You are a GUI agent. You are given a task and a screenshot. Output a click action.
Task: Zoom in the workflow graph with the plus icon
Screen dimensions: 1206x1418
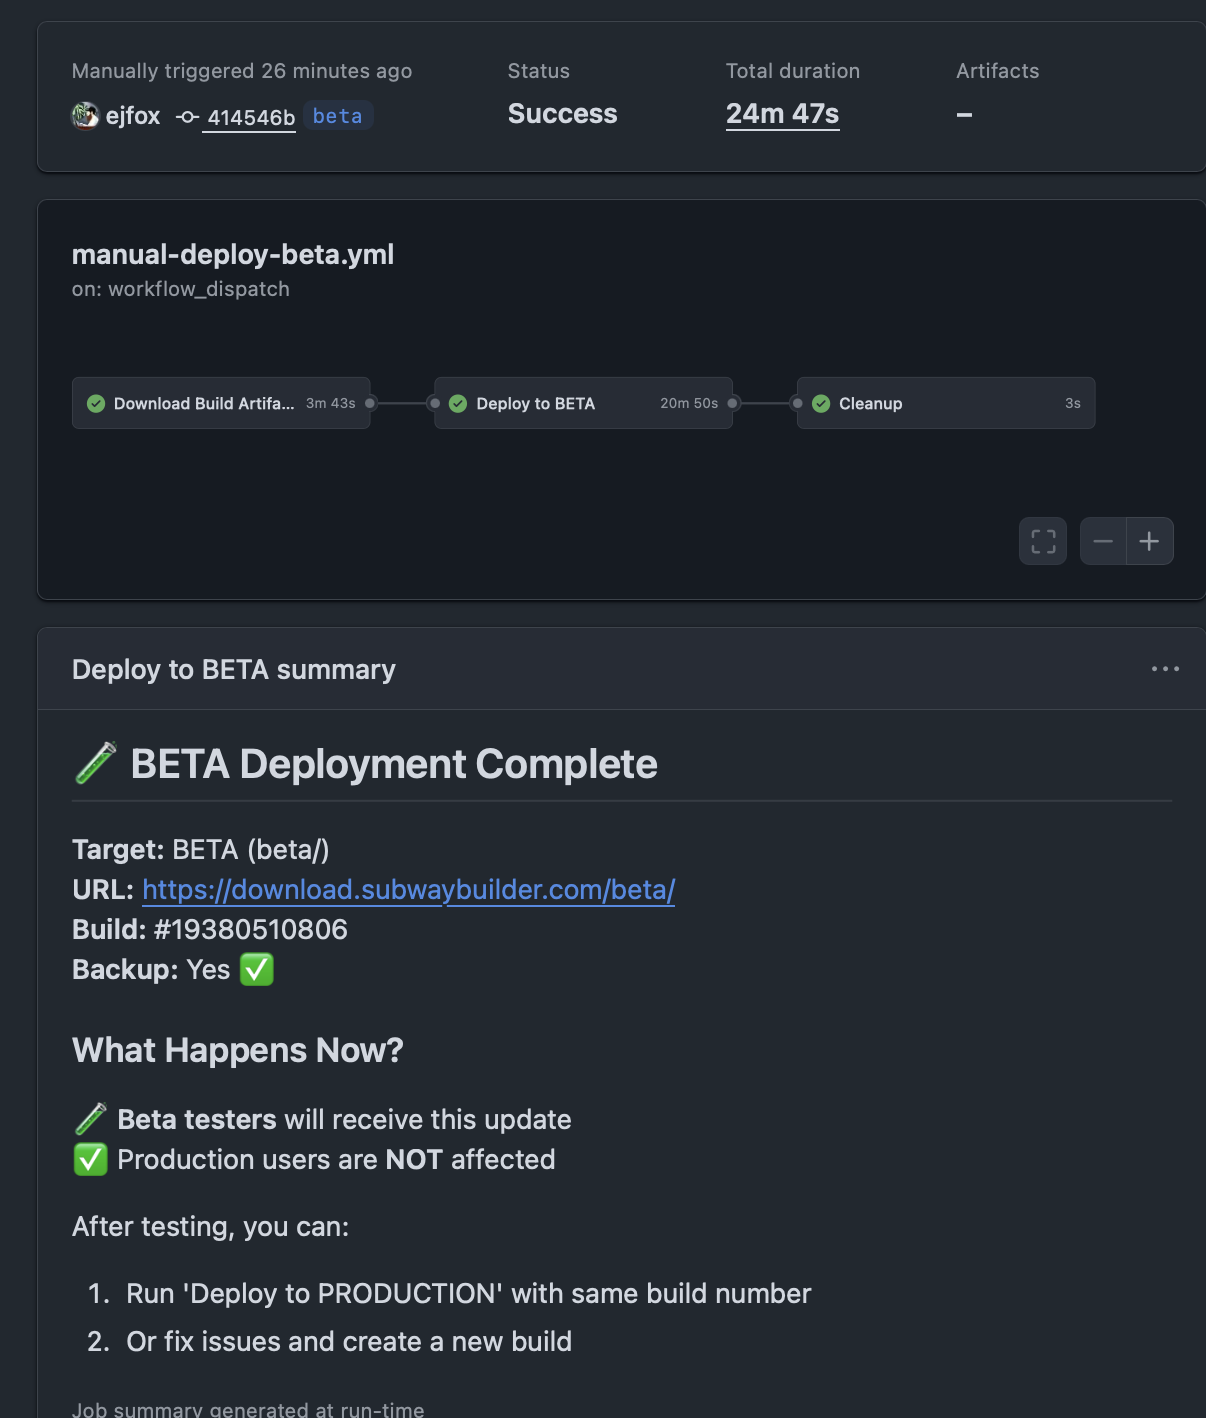pos(1148,541)
